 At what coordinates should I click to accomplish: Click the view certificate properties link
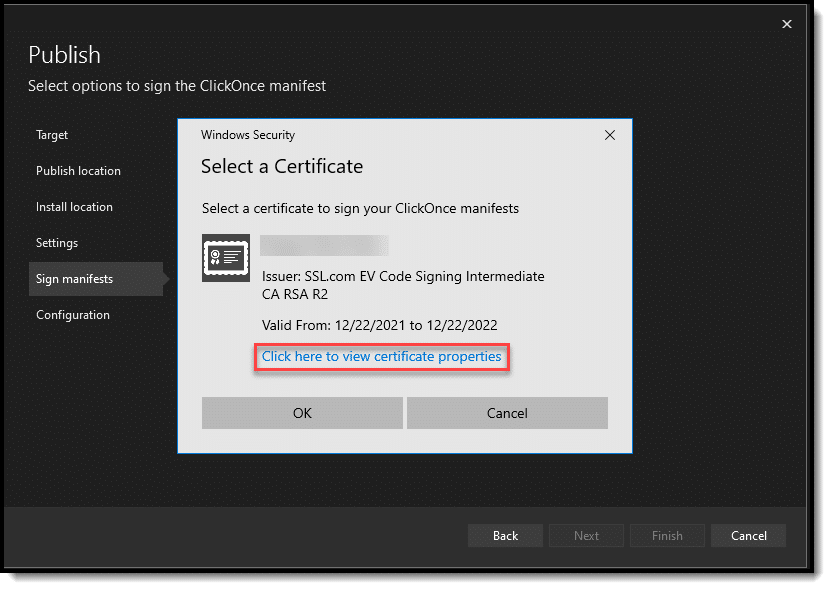coord(381,357)
